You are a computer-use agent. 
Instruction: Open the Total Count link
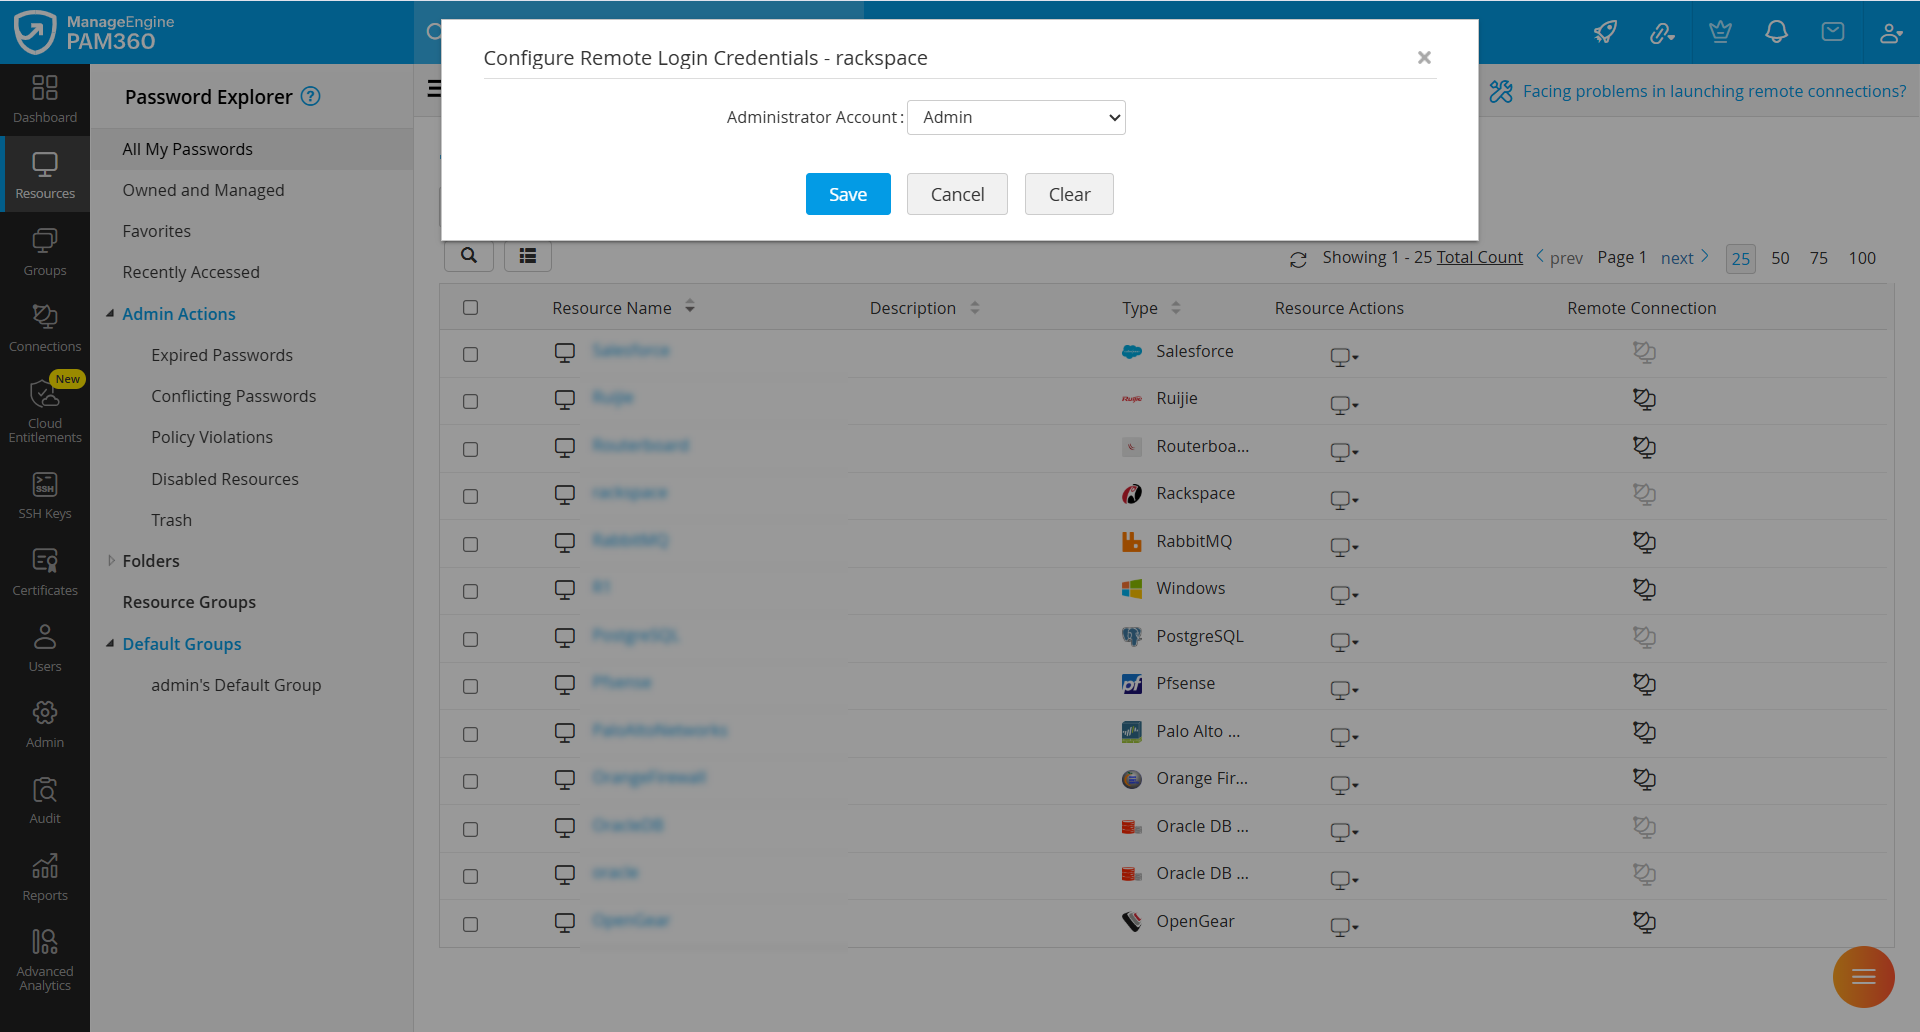1480,257
